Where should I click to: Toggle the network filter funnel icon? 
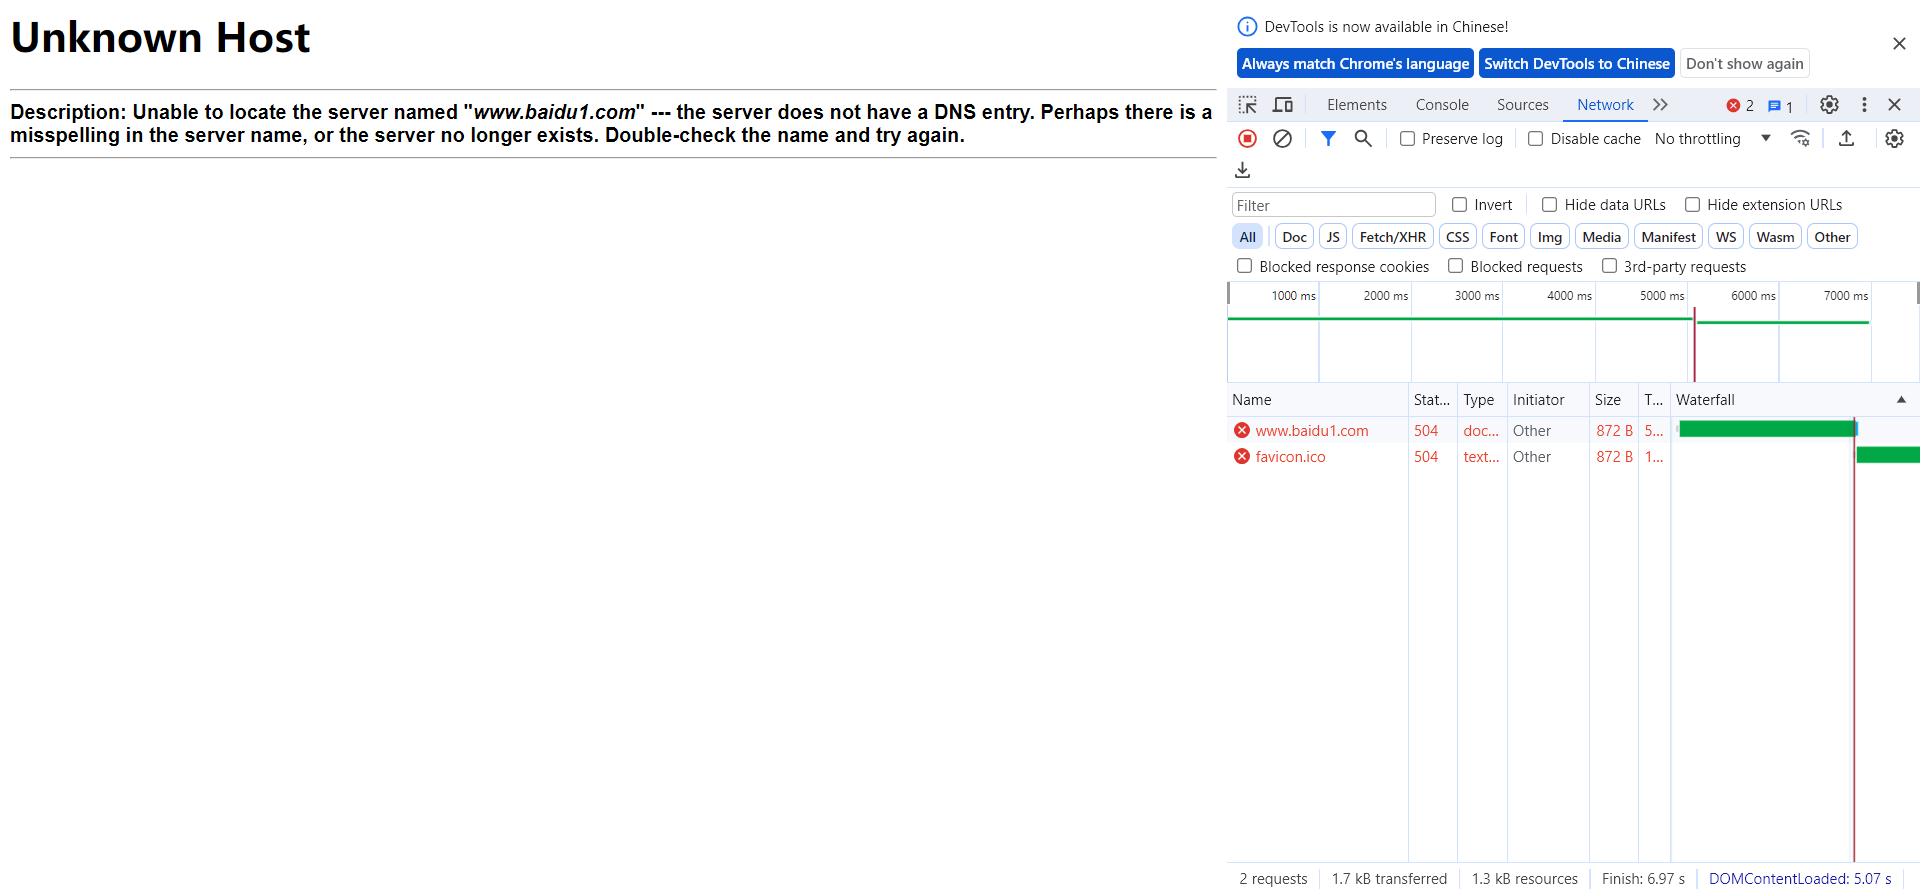[1328, 139]
